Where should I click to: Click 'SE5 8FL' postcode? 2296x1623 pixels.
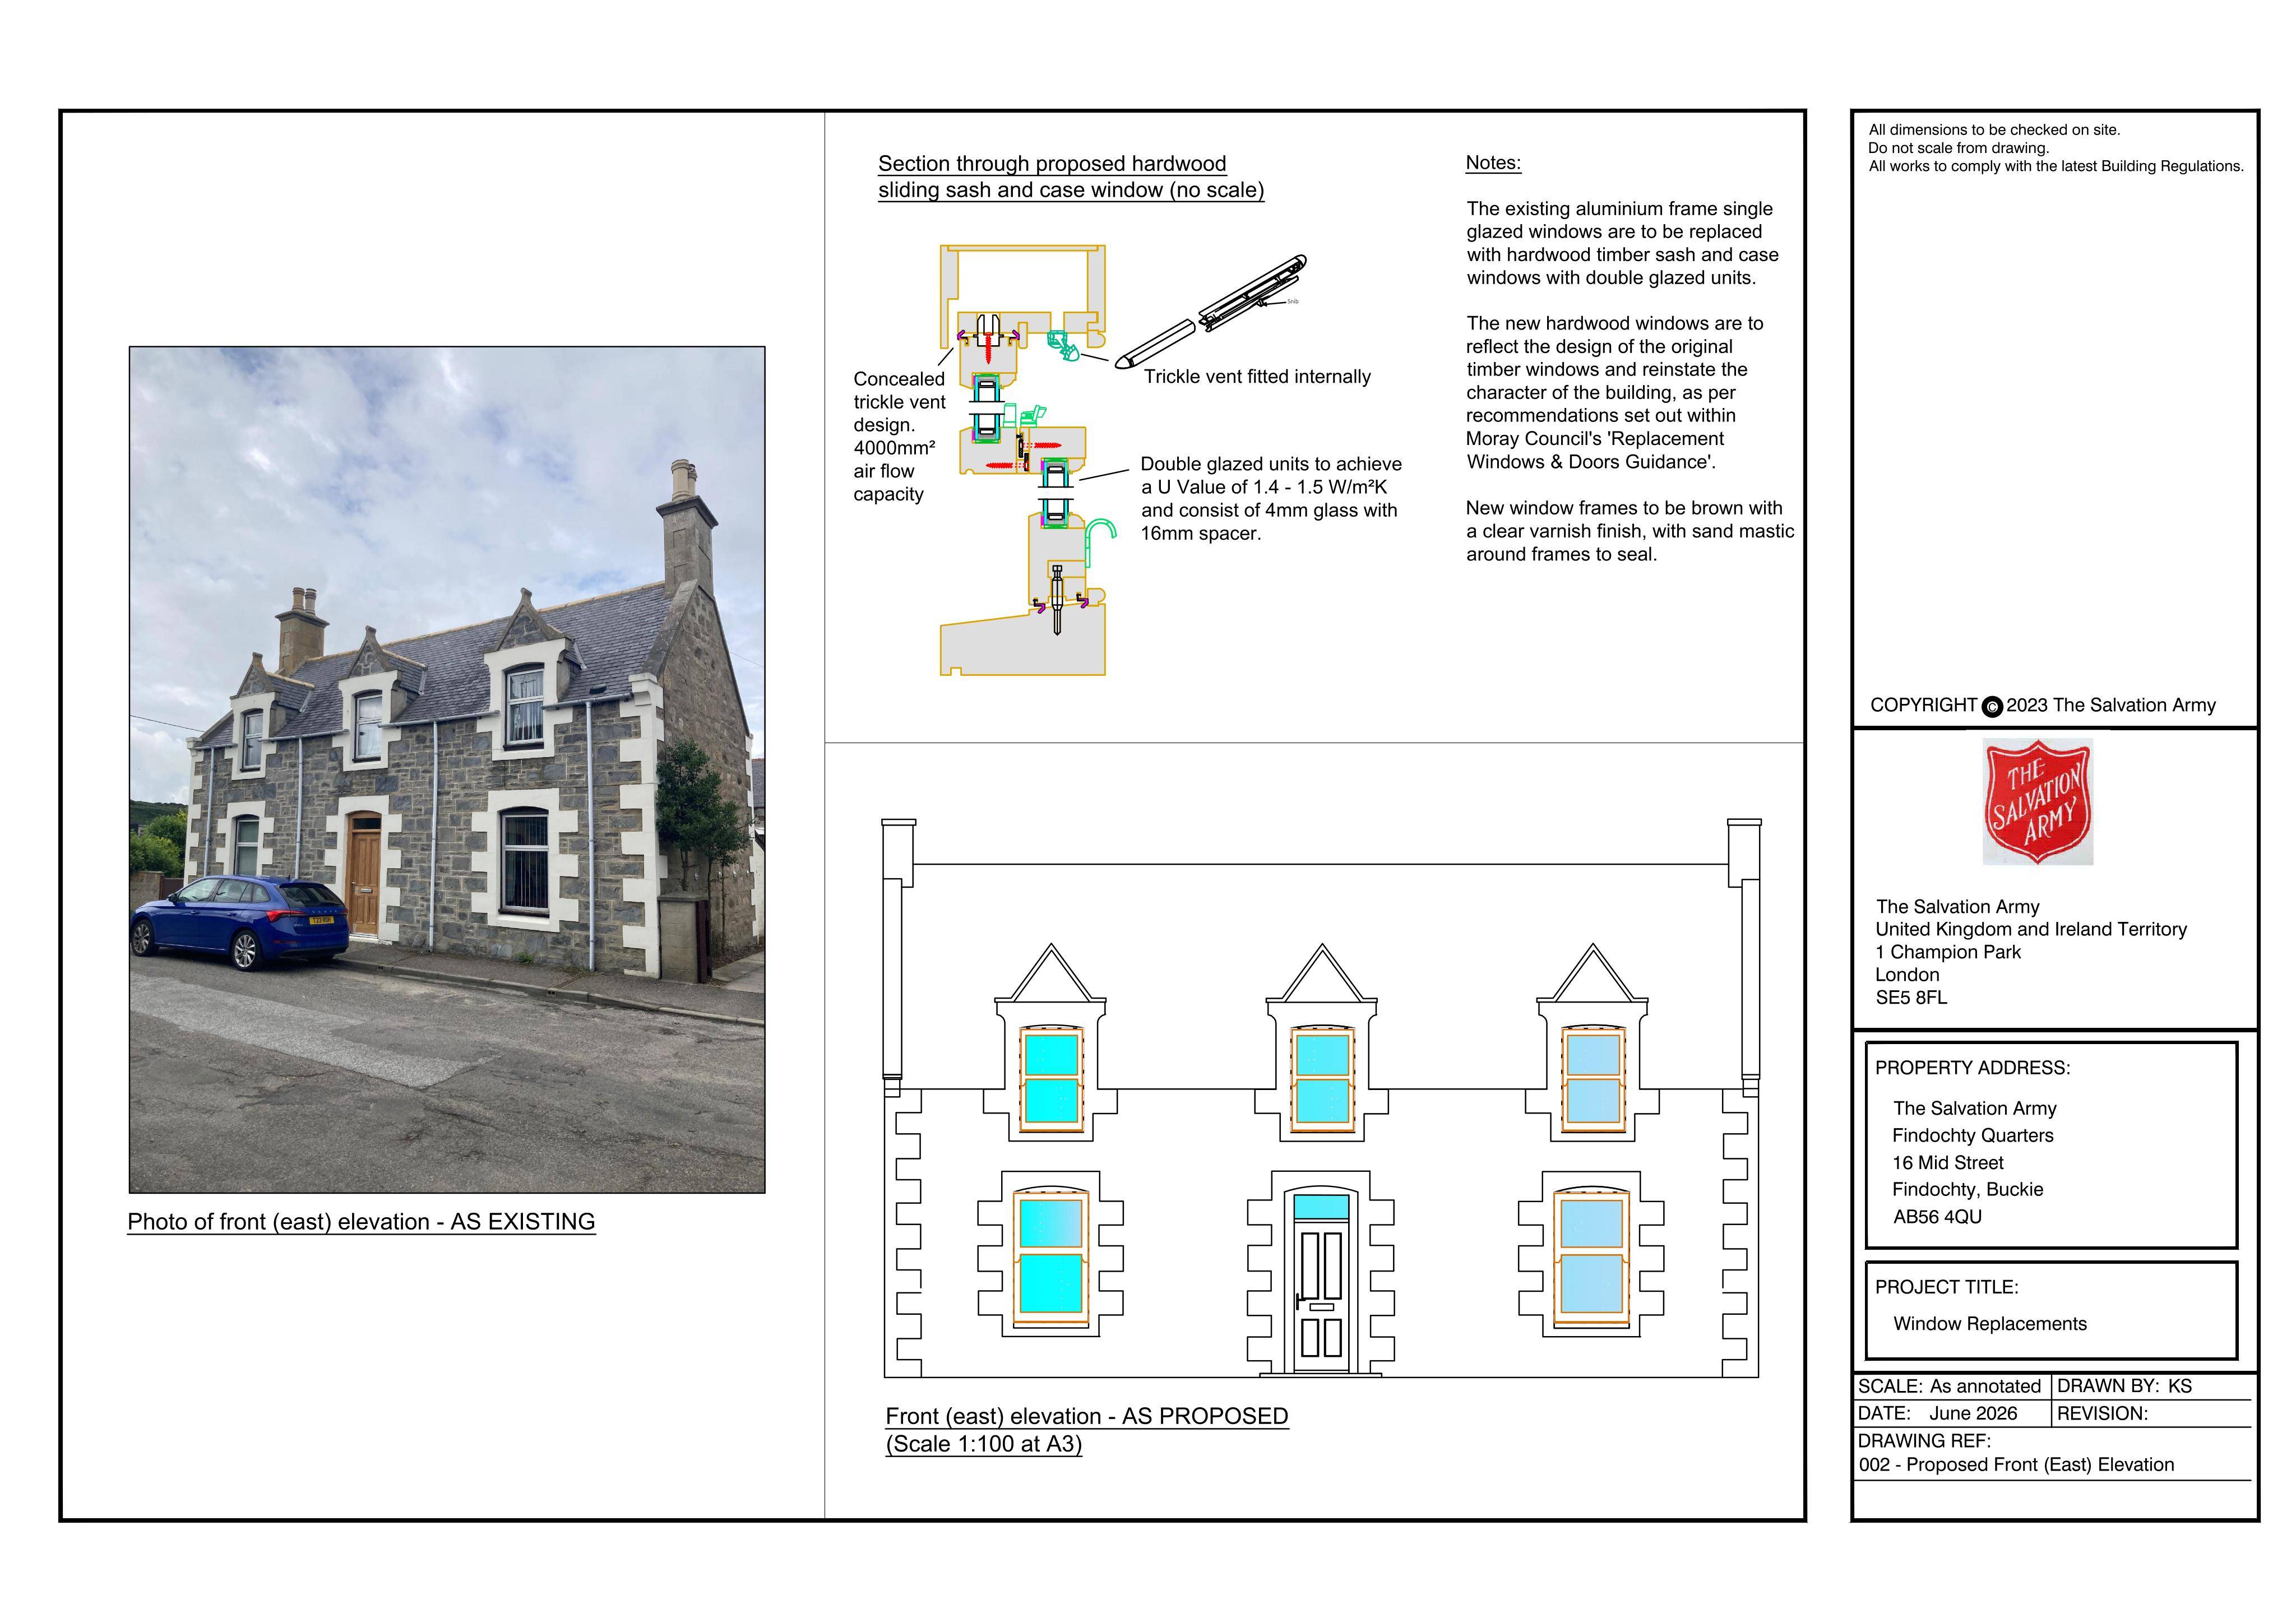[1911, 998]
